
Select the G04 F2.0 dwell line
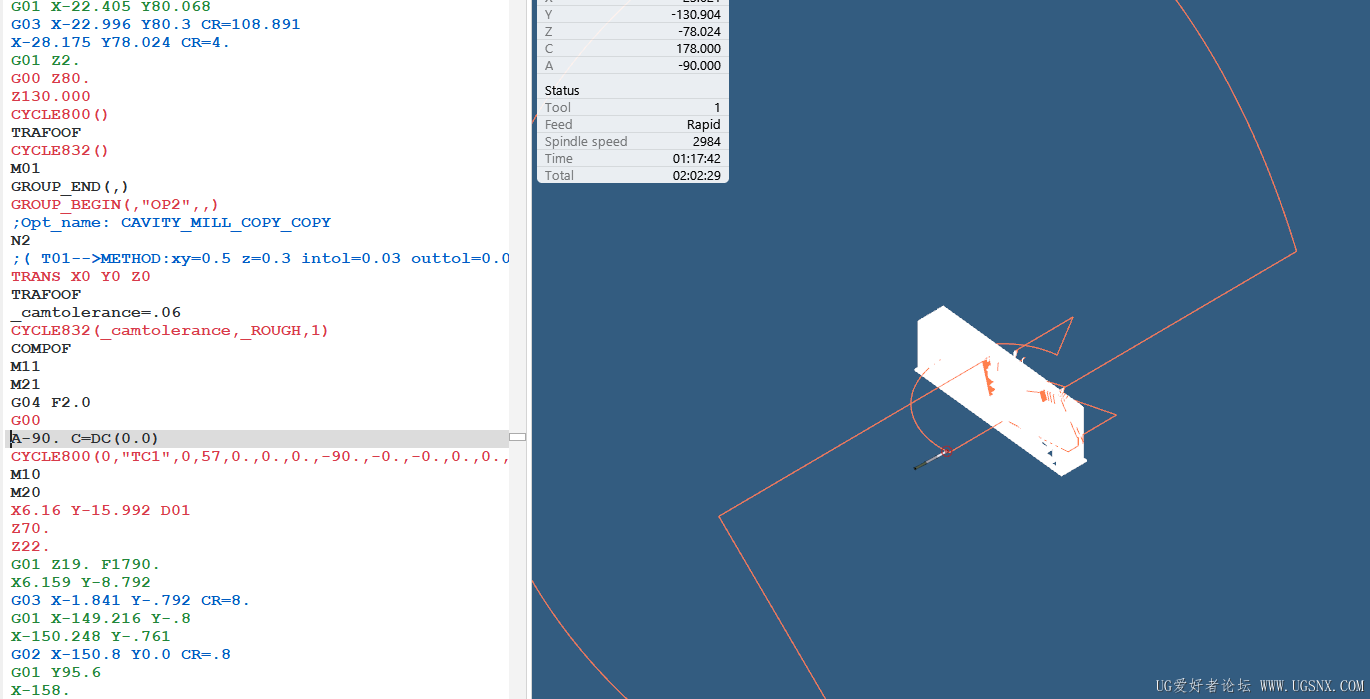pyautogui.click(x=51, y=402)
